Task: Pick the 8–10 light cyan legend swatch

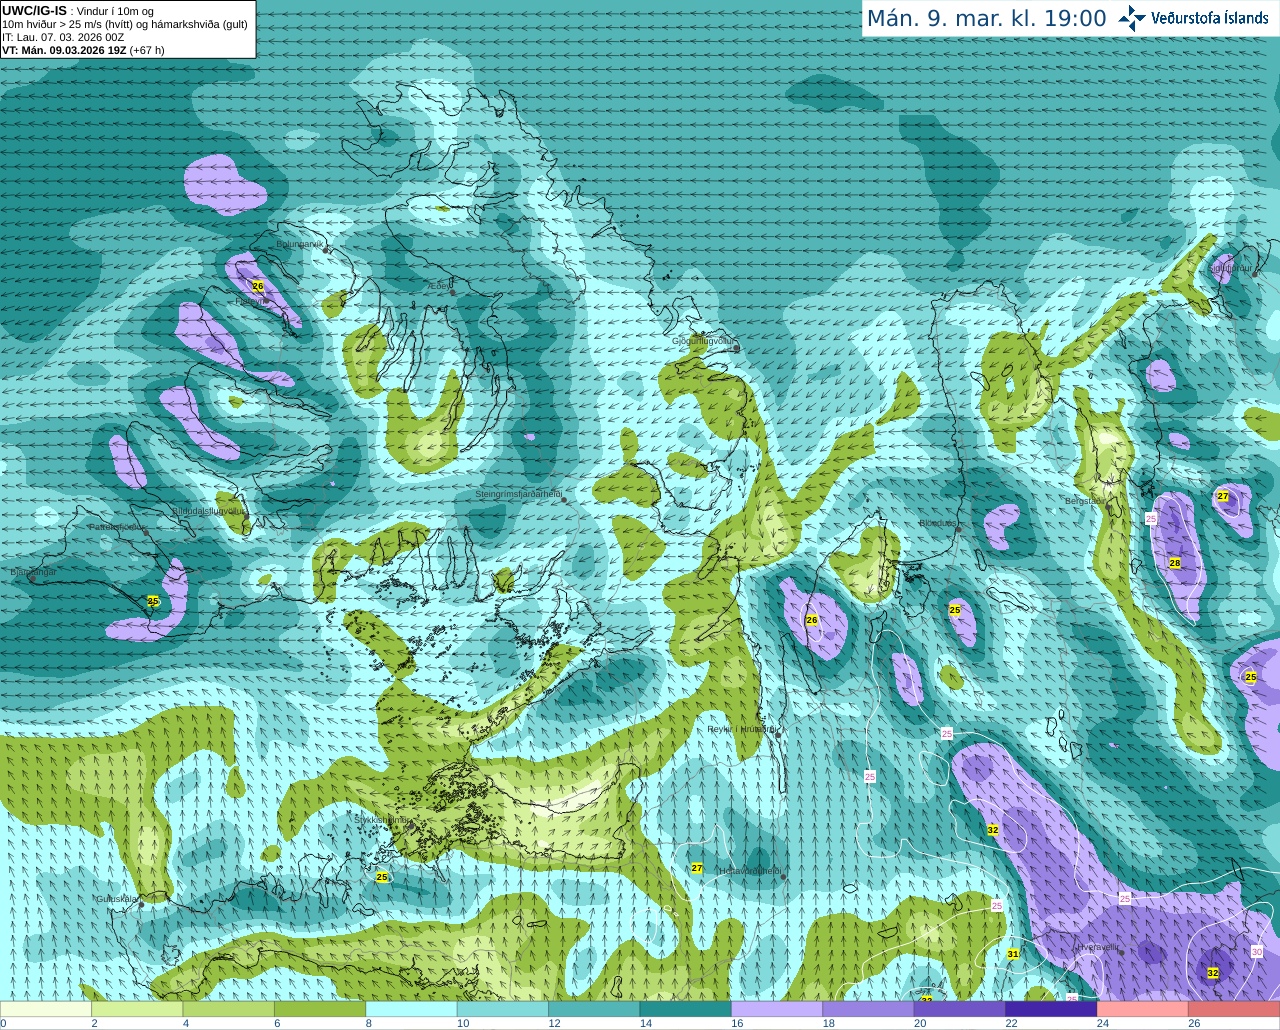Action: [x=412, y=1009]
